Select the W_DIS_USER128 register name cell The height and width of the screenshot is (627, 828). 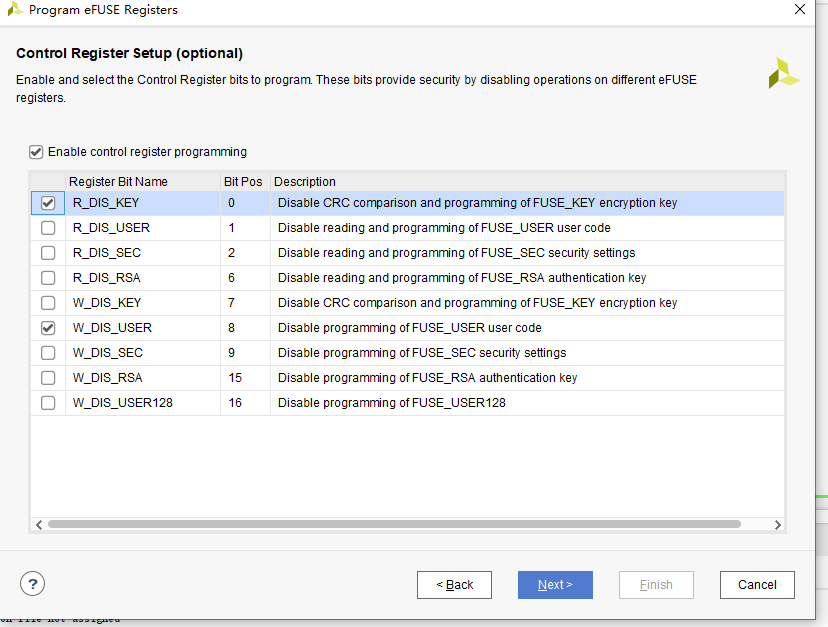point(143,403)
